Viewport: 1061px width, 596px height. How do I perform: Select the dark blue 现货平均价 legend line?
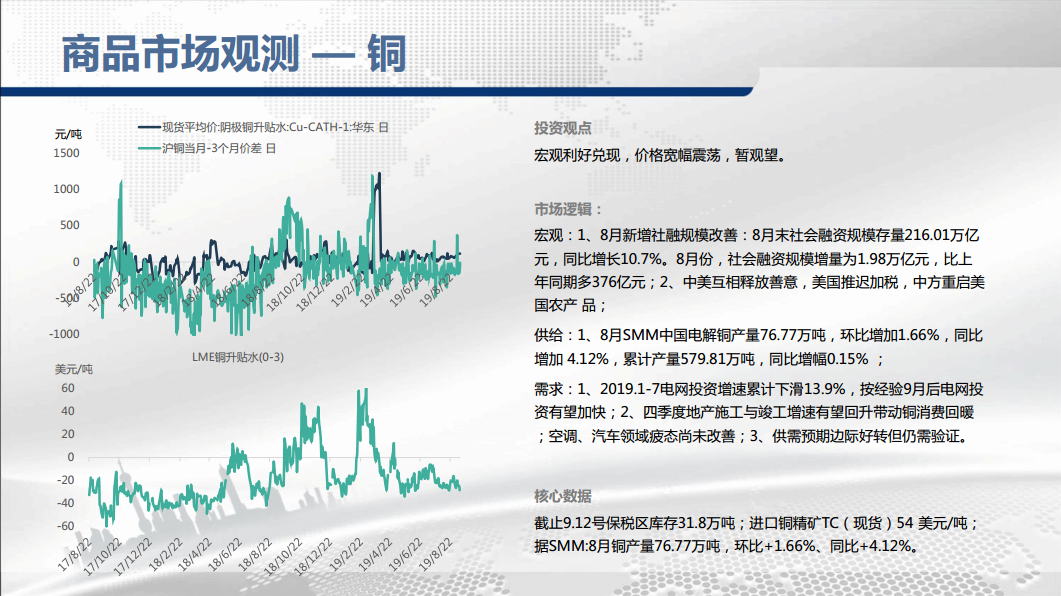[x=147, y=127]
